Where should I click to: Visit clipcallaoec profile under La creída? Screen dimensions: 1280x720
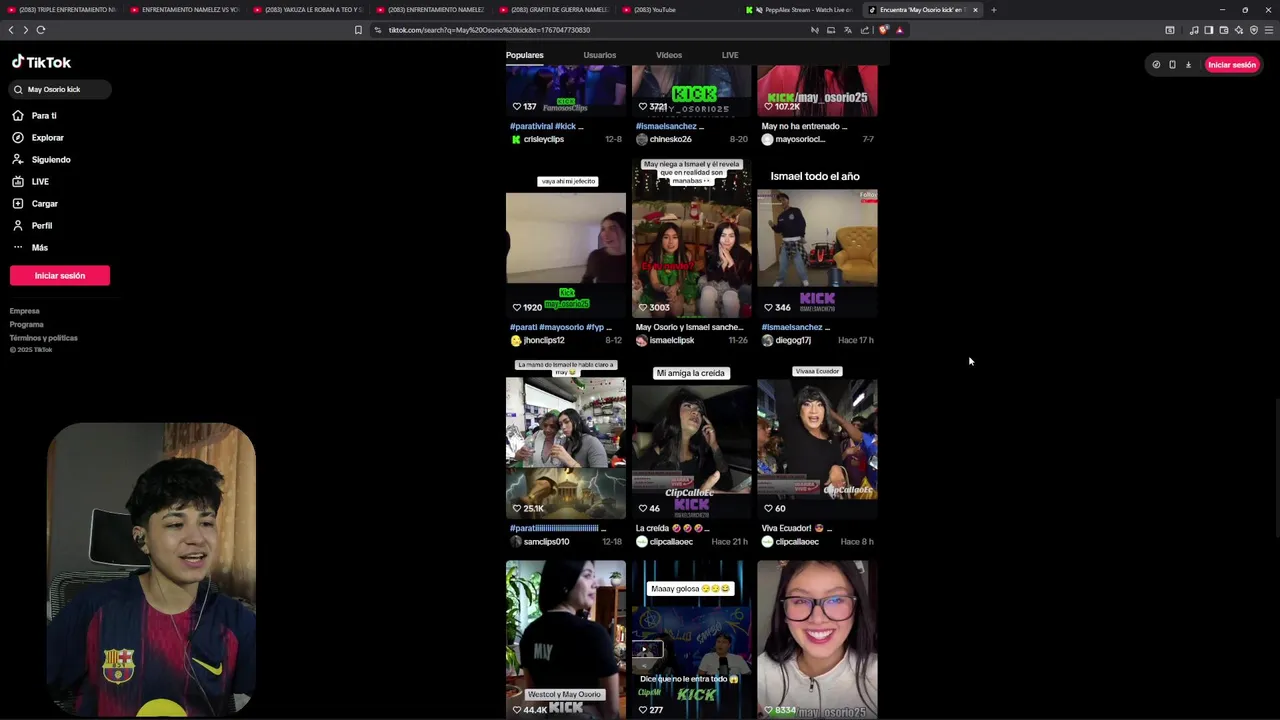tap(671, 542)
